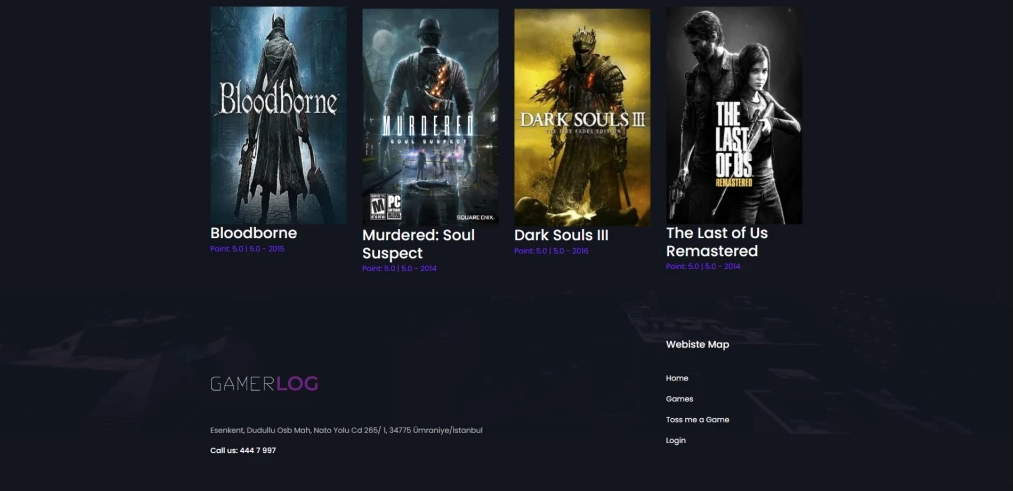This screenshot has width=1013, height=491.
Task: Open The Last of Us Remastered cover
Action: point(734,115)
